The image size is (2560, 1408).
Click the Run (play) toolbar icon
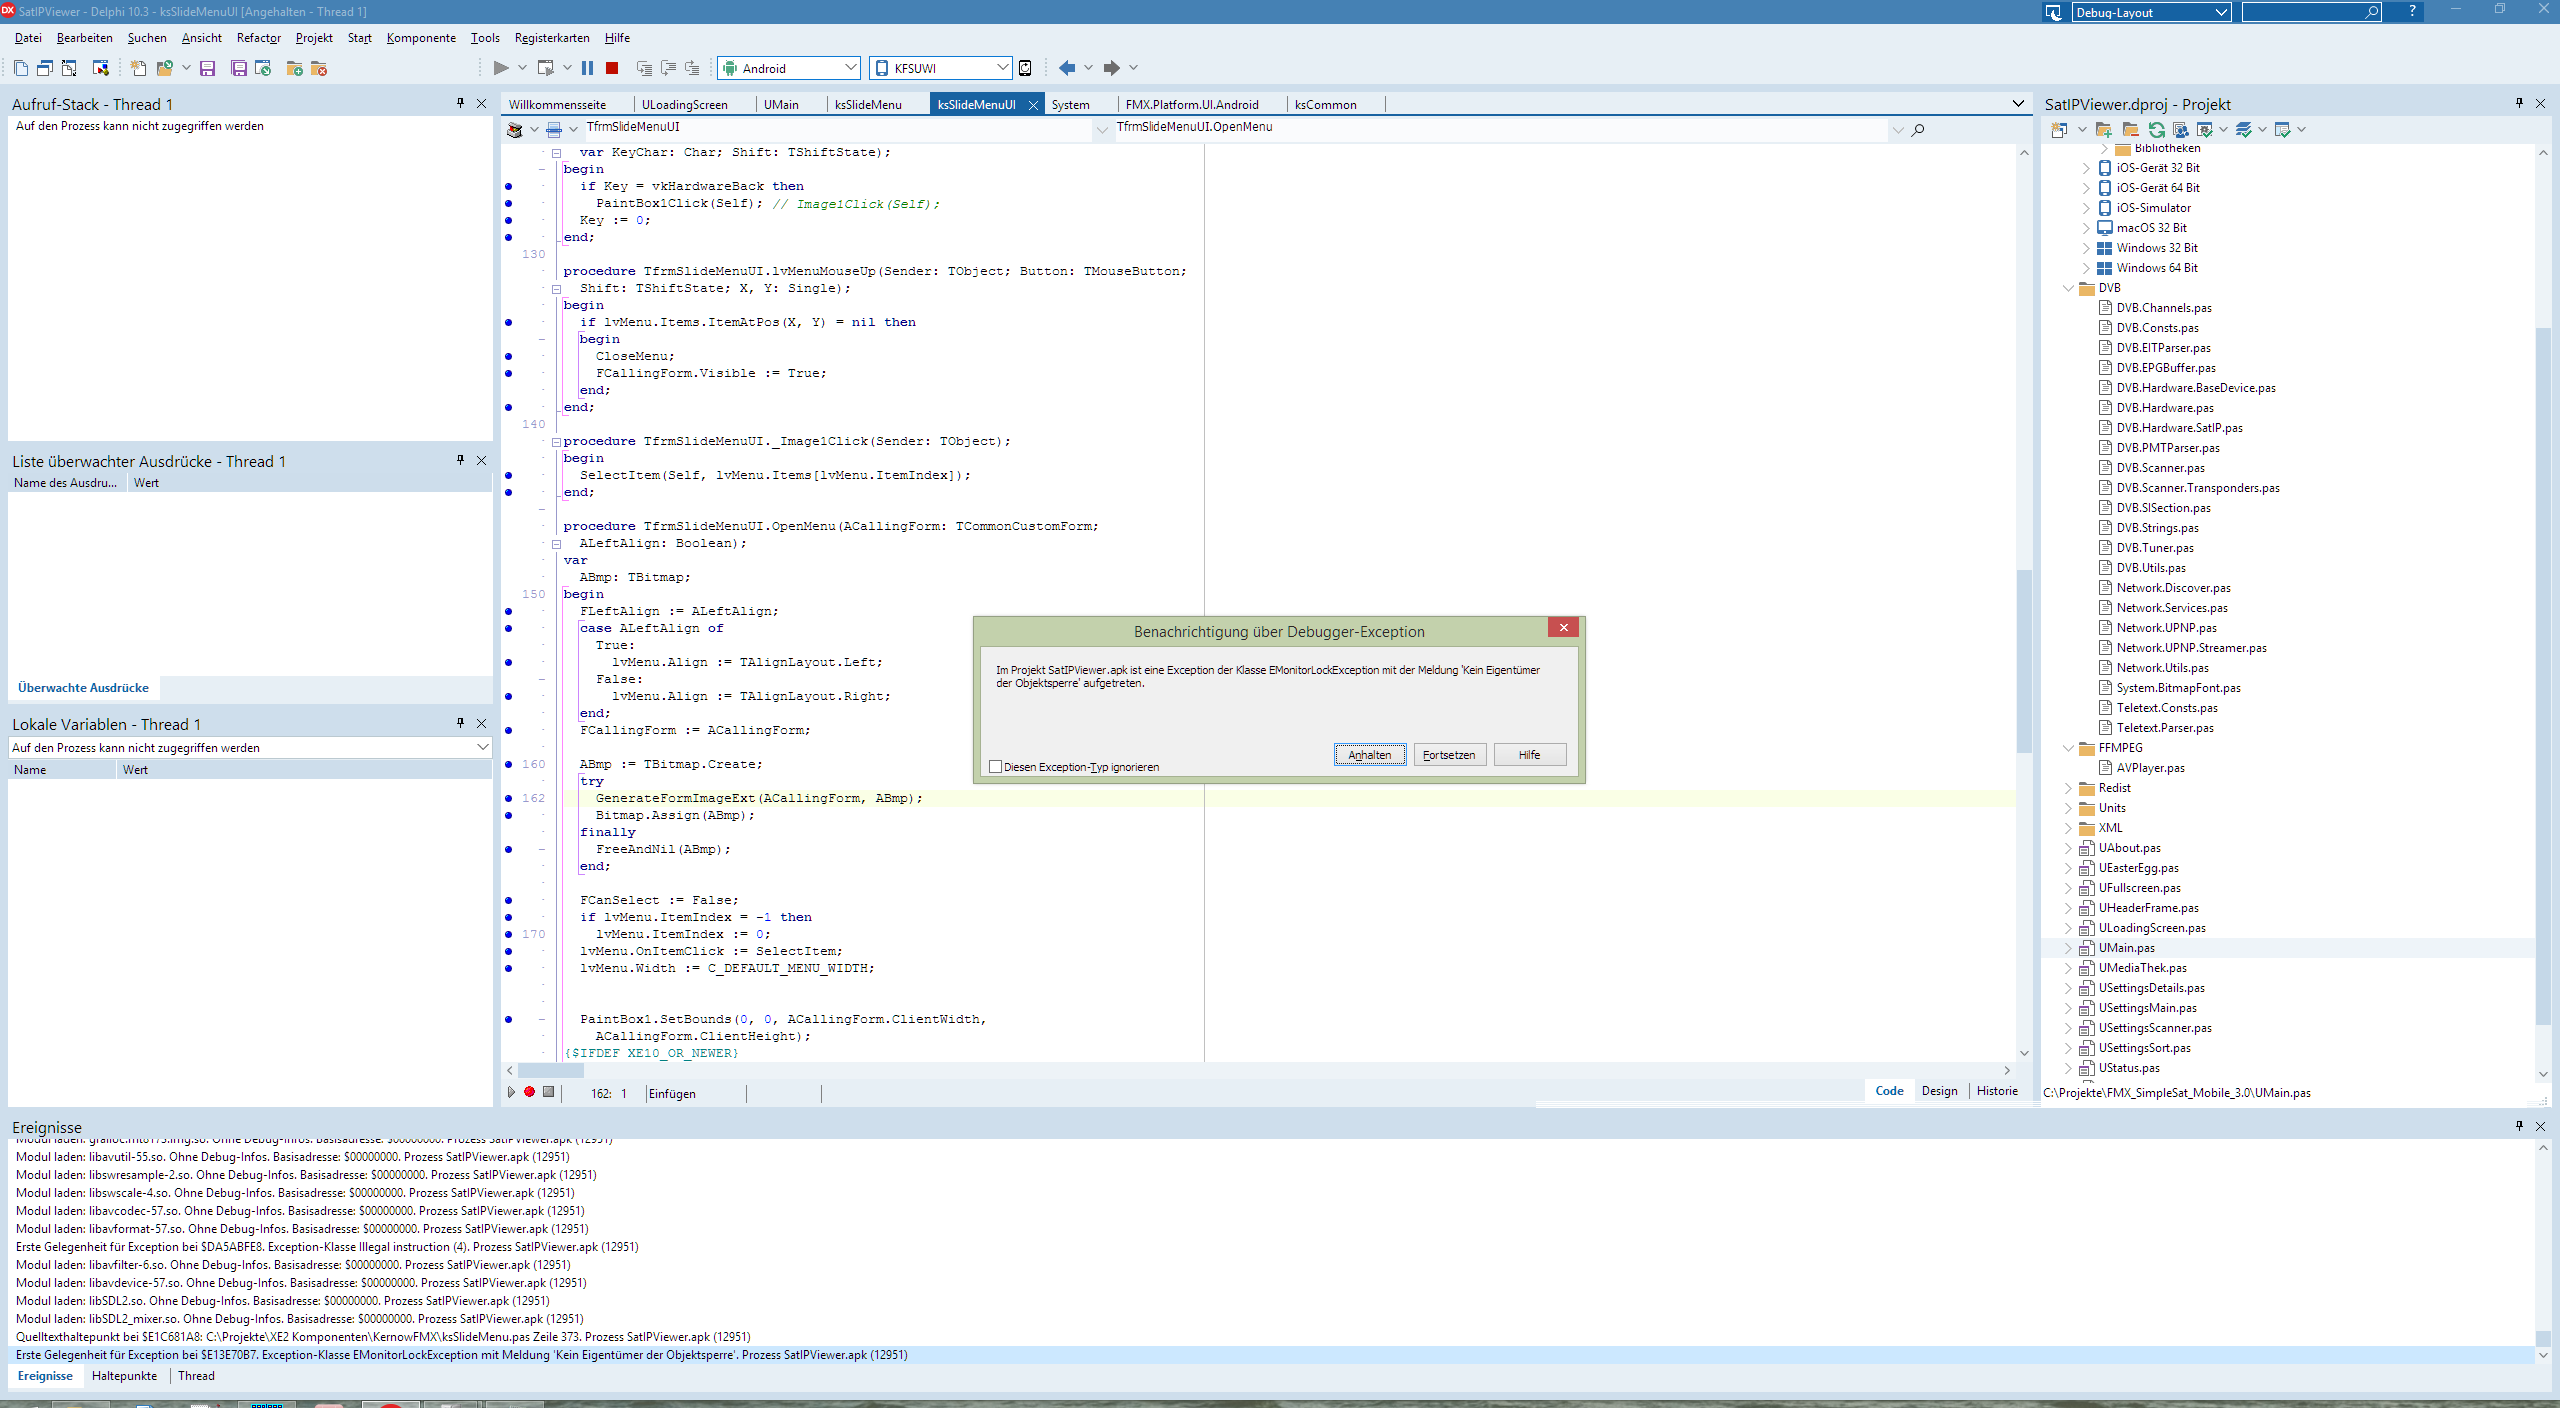[501, 68]
